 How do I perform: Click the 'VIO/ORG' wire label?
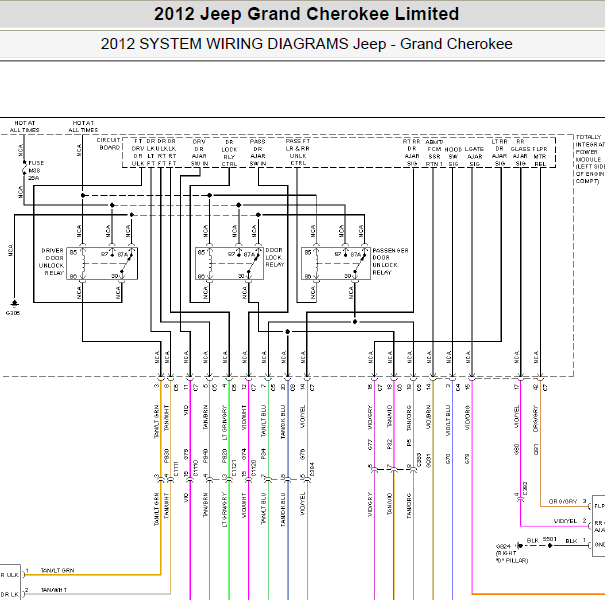tap(467, 417)
